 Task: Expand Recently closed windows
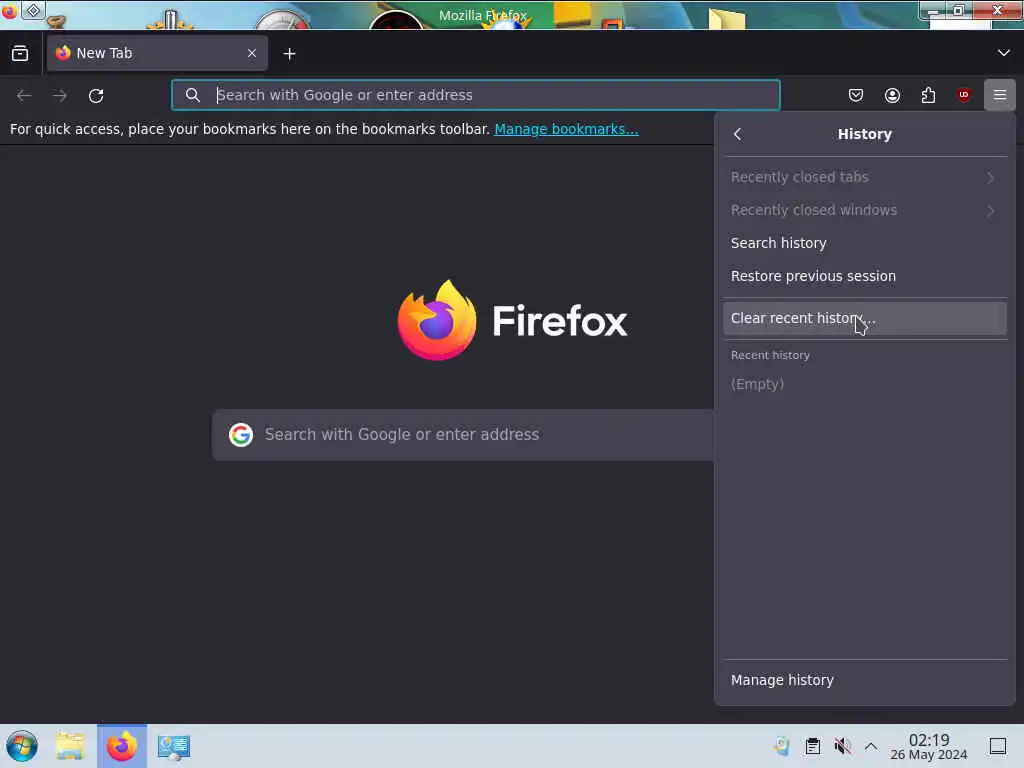(x=865, y=210)
